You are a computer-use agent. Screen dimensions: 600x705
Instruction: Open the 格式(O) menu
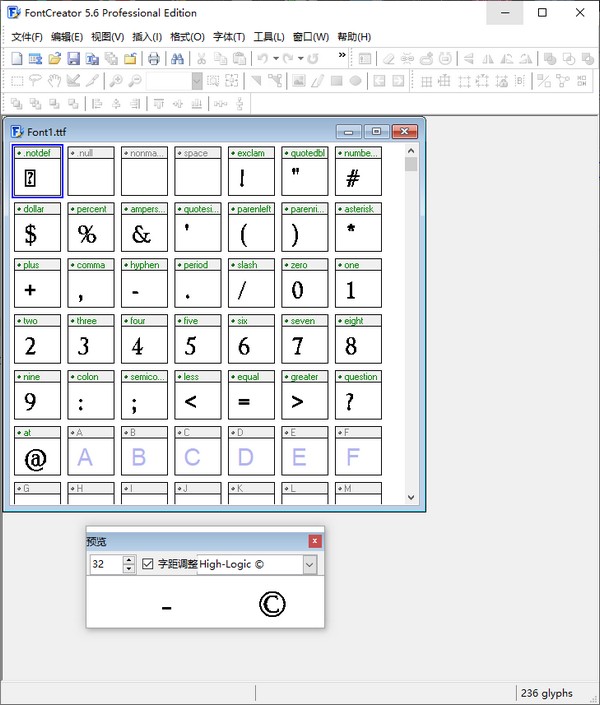(188, 37)
